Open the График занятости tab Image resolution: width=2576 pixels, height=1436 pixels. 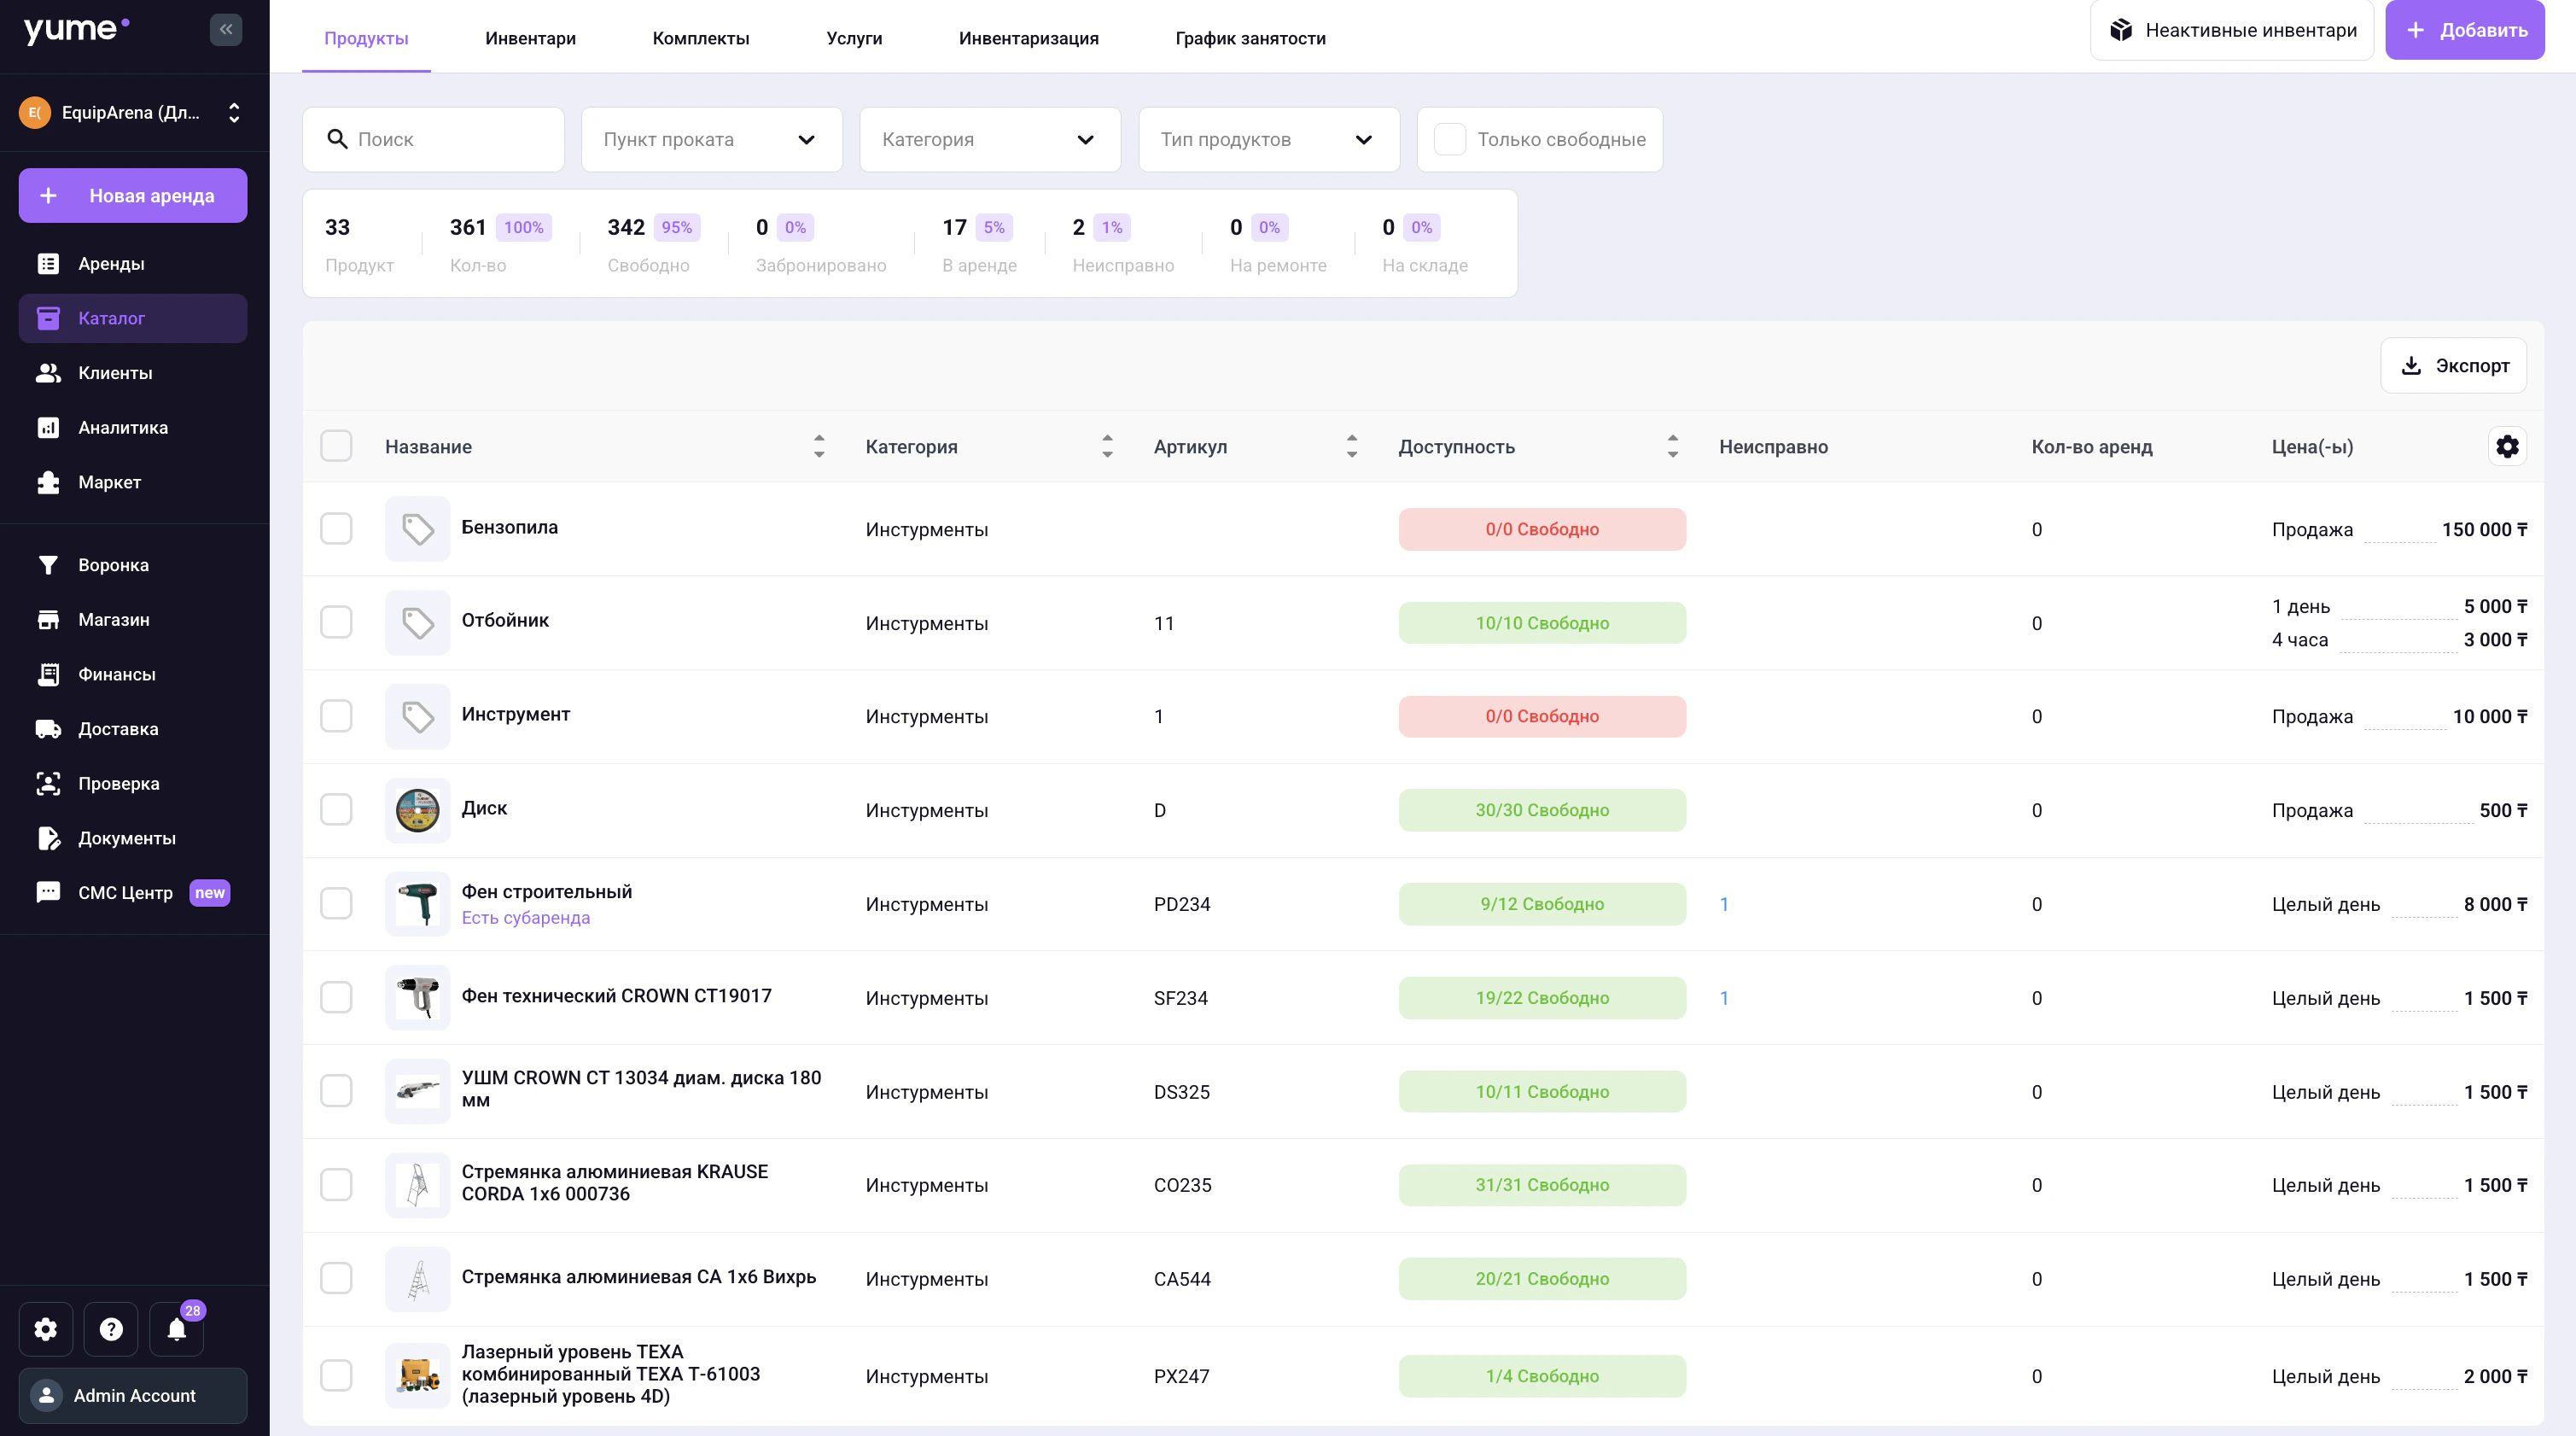[1250, 38]
